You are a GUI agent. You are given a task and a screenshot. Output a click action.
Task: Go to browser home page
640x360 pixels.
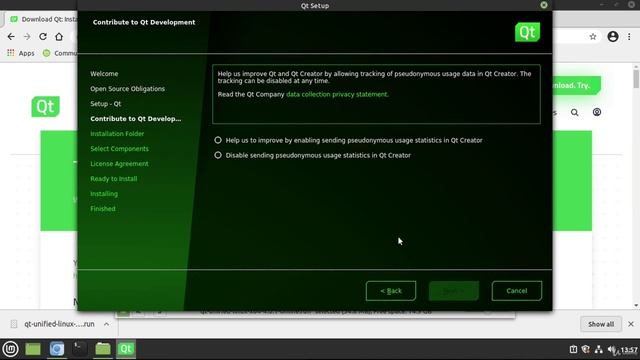click(59, 37)
